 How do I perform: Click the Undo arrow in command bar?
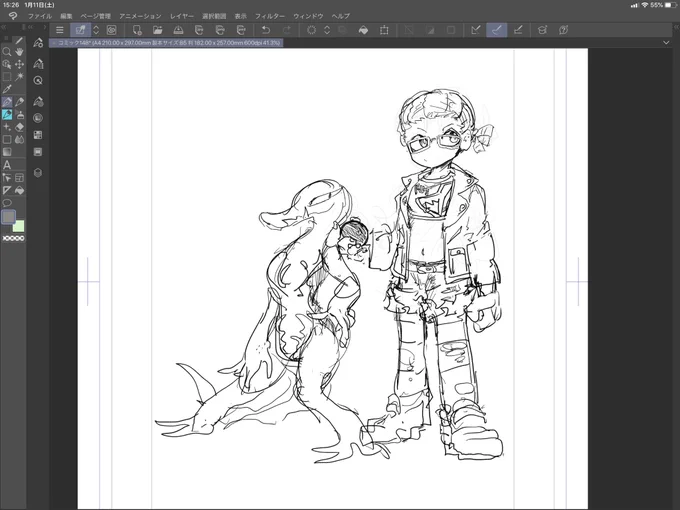point(266,30)
